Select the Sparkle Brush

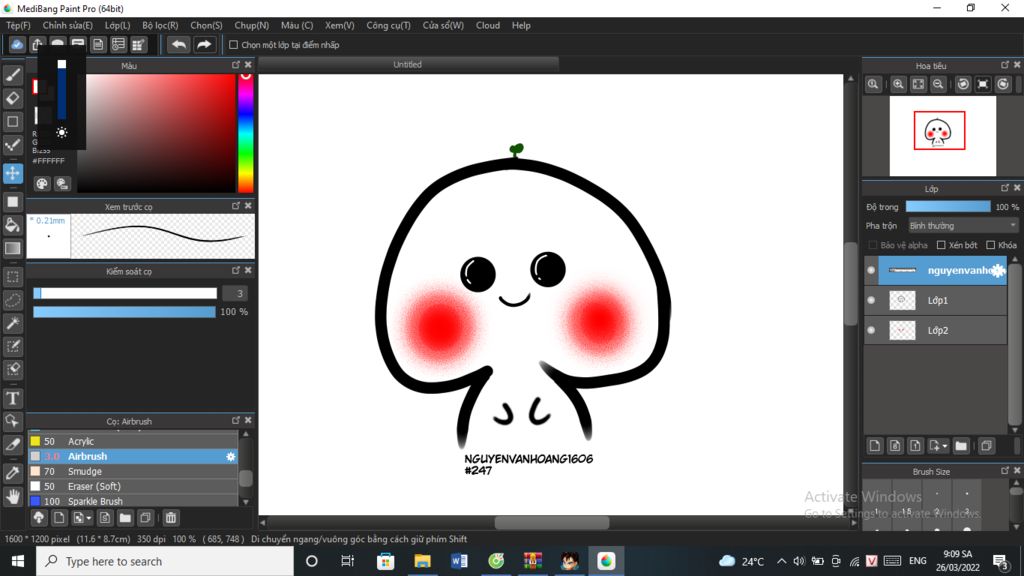(x=133, y=501)
